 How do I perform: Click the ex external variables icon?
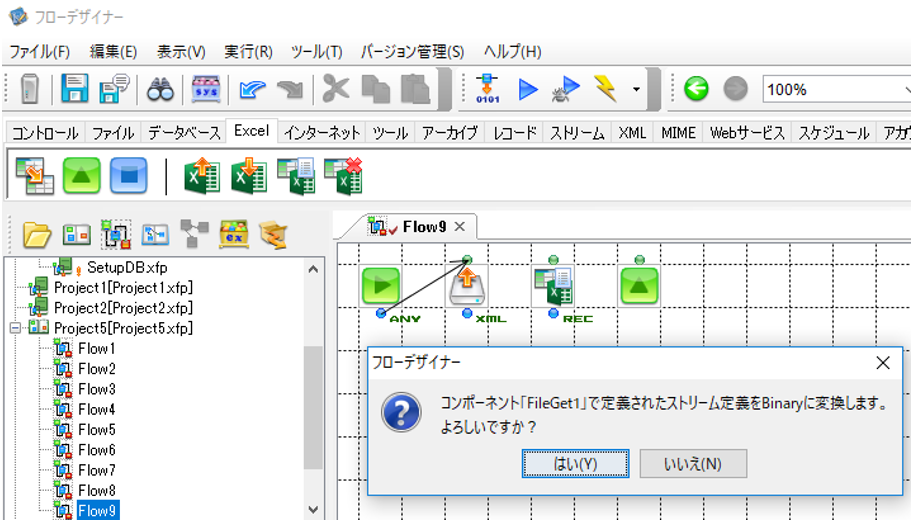[234, 234]
